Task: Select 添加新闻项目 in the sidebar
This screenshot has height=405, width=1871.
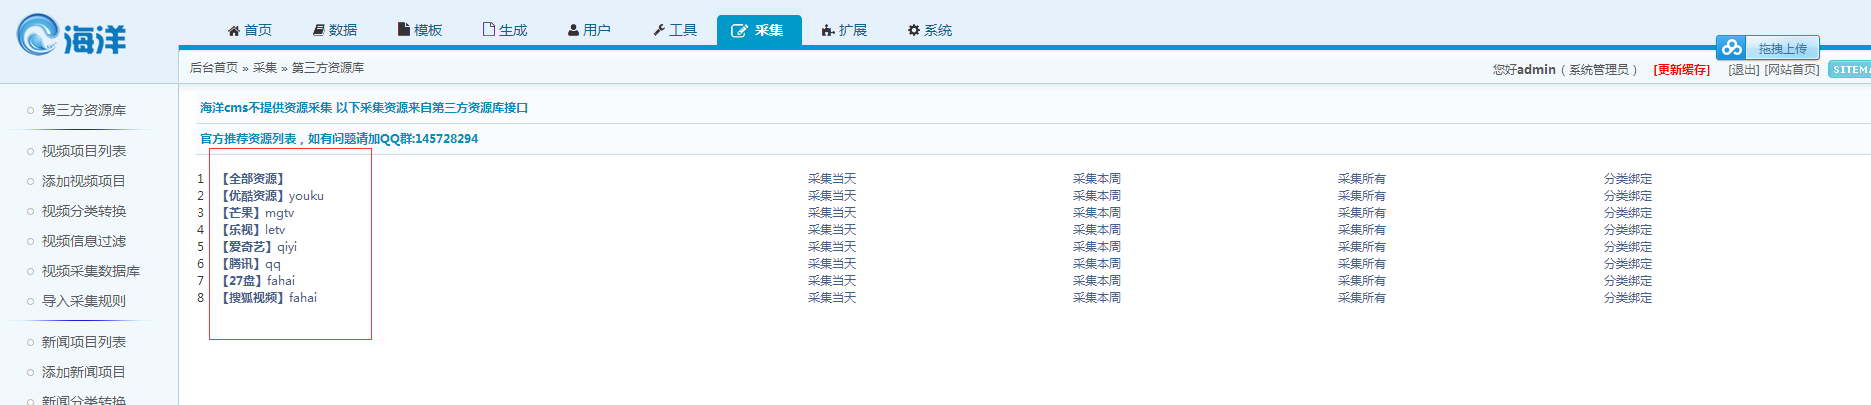Action: click(x=84, y=372)
